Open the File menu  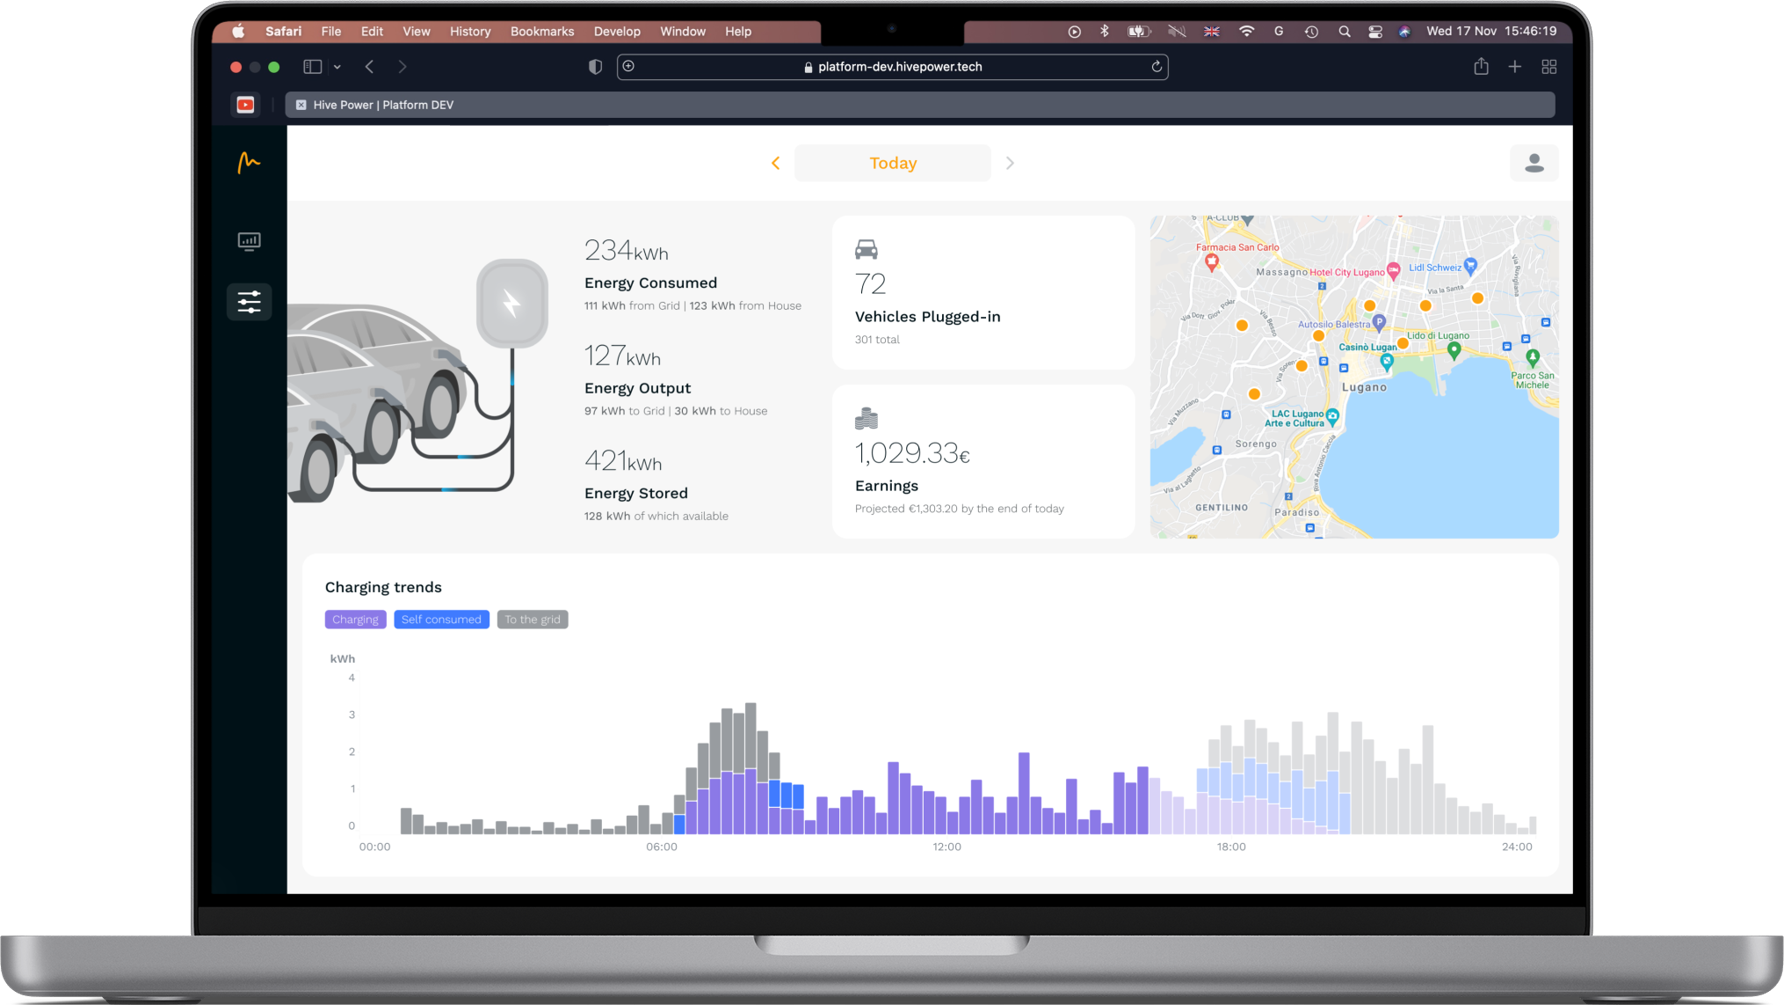[331, 31]
